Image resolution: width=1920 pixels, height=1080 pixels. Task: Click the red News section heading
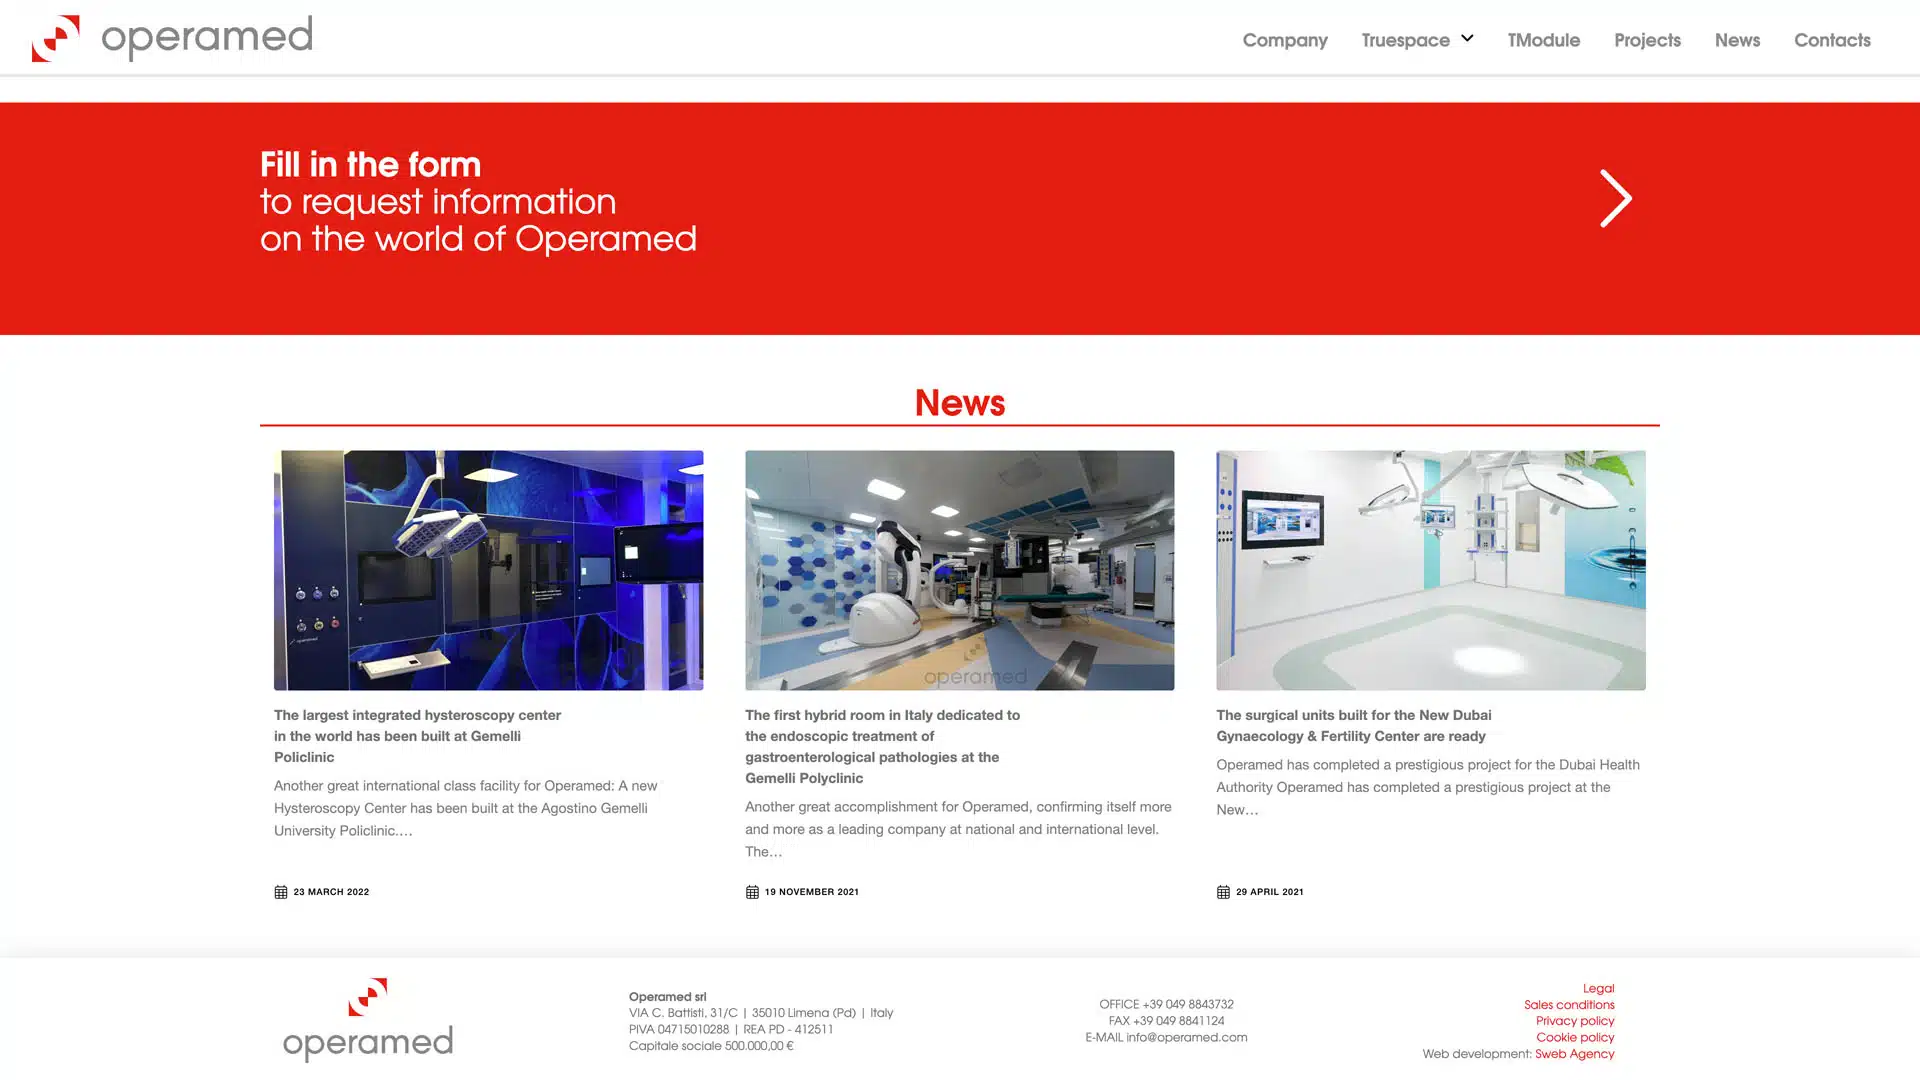(960, 402)
